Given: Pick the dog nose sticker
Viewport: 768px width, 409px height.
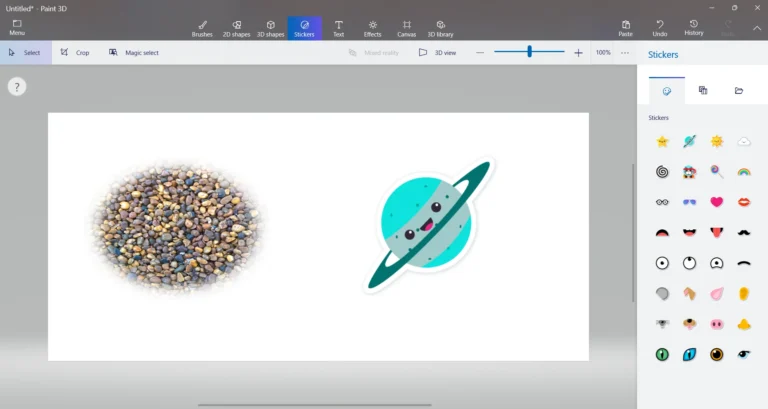Looking at the screenshot, I should pos(689,324).
